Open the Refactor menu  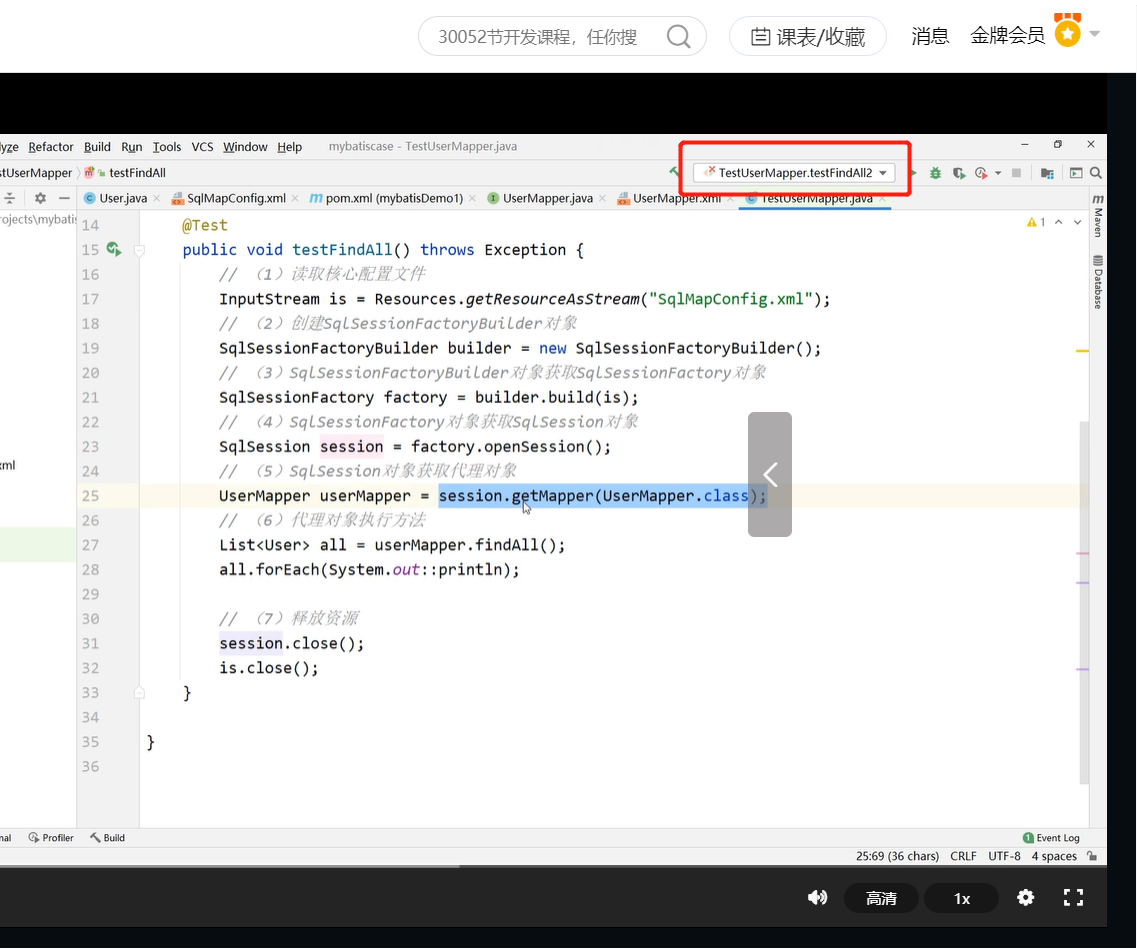(51, 146)
